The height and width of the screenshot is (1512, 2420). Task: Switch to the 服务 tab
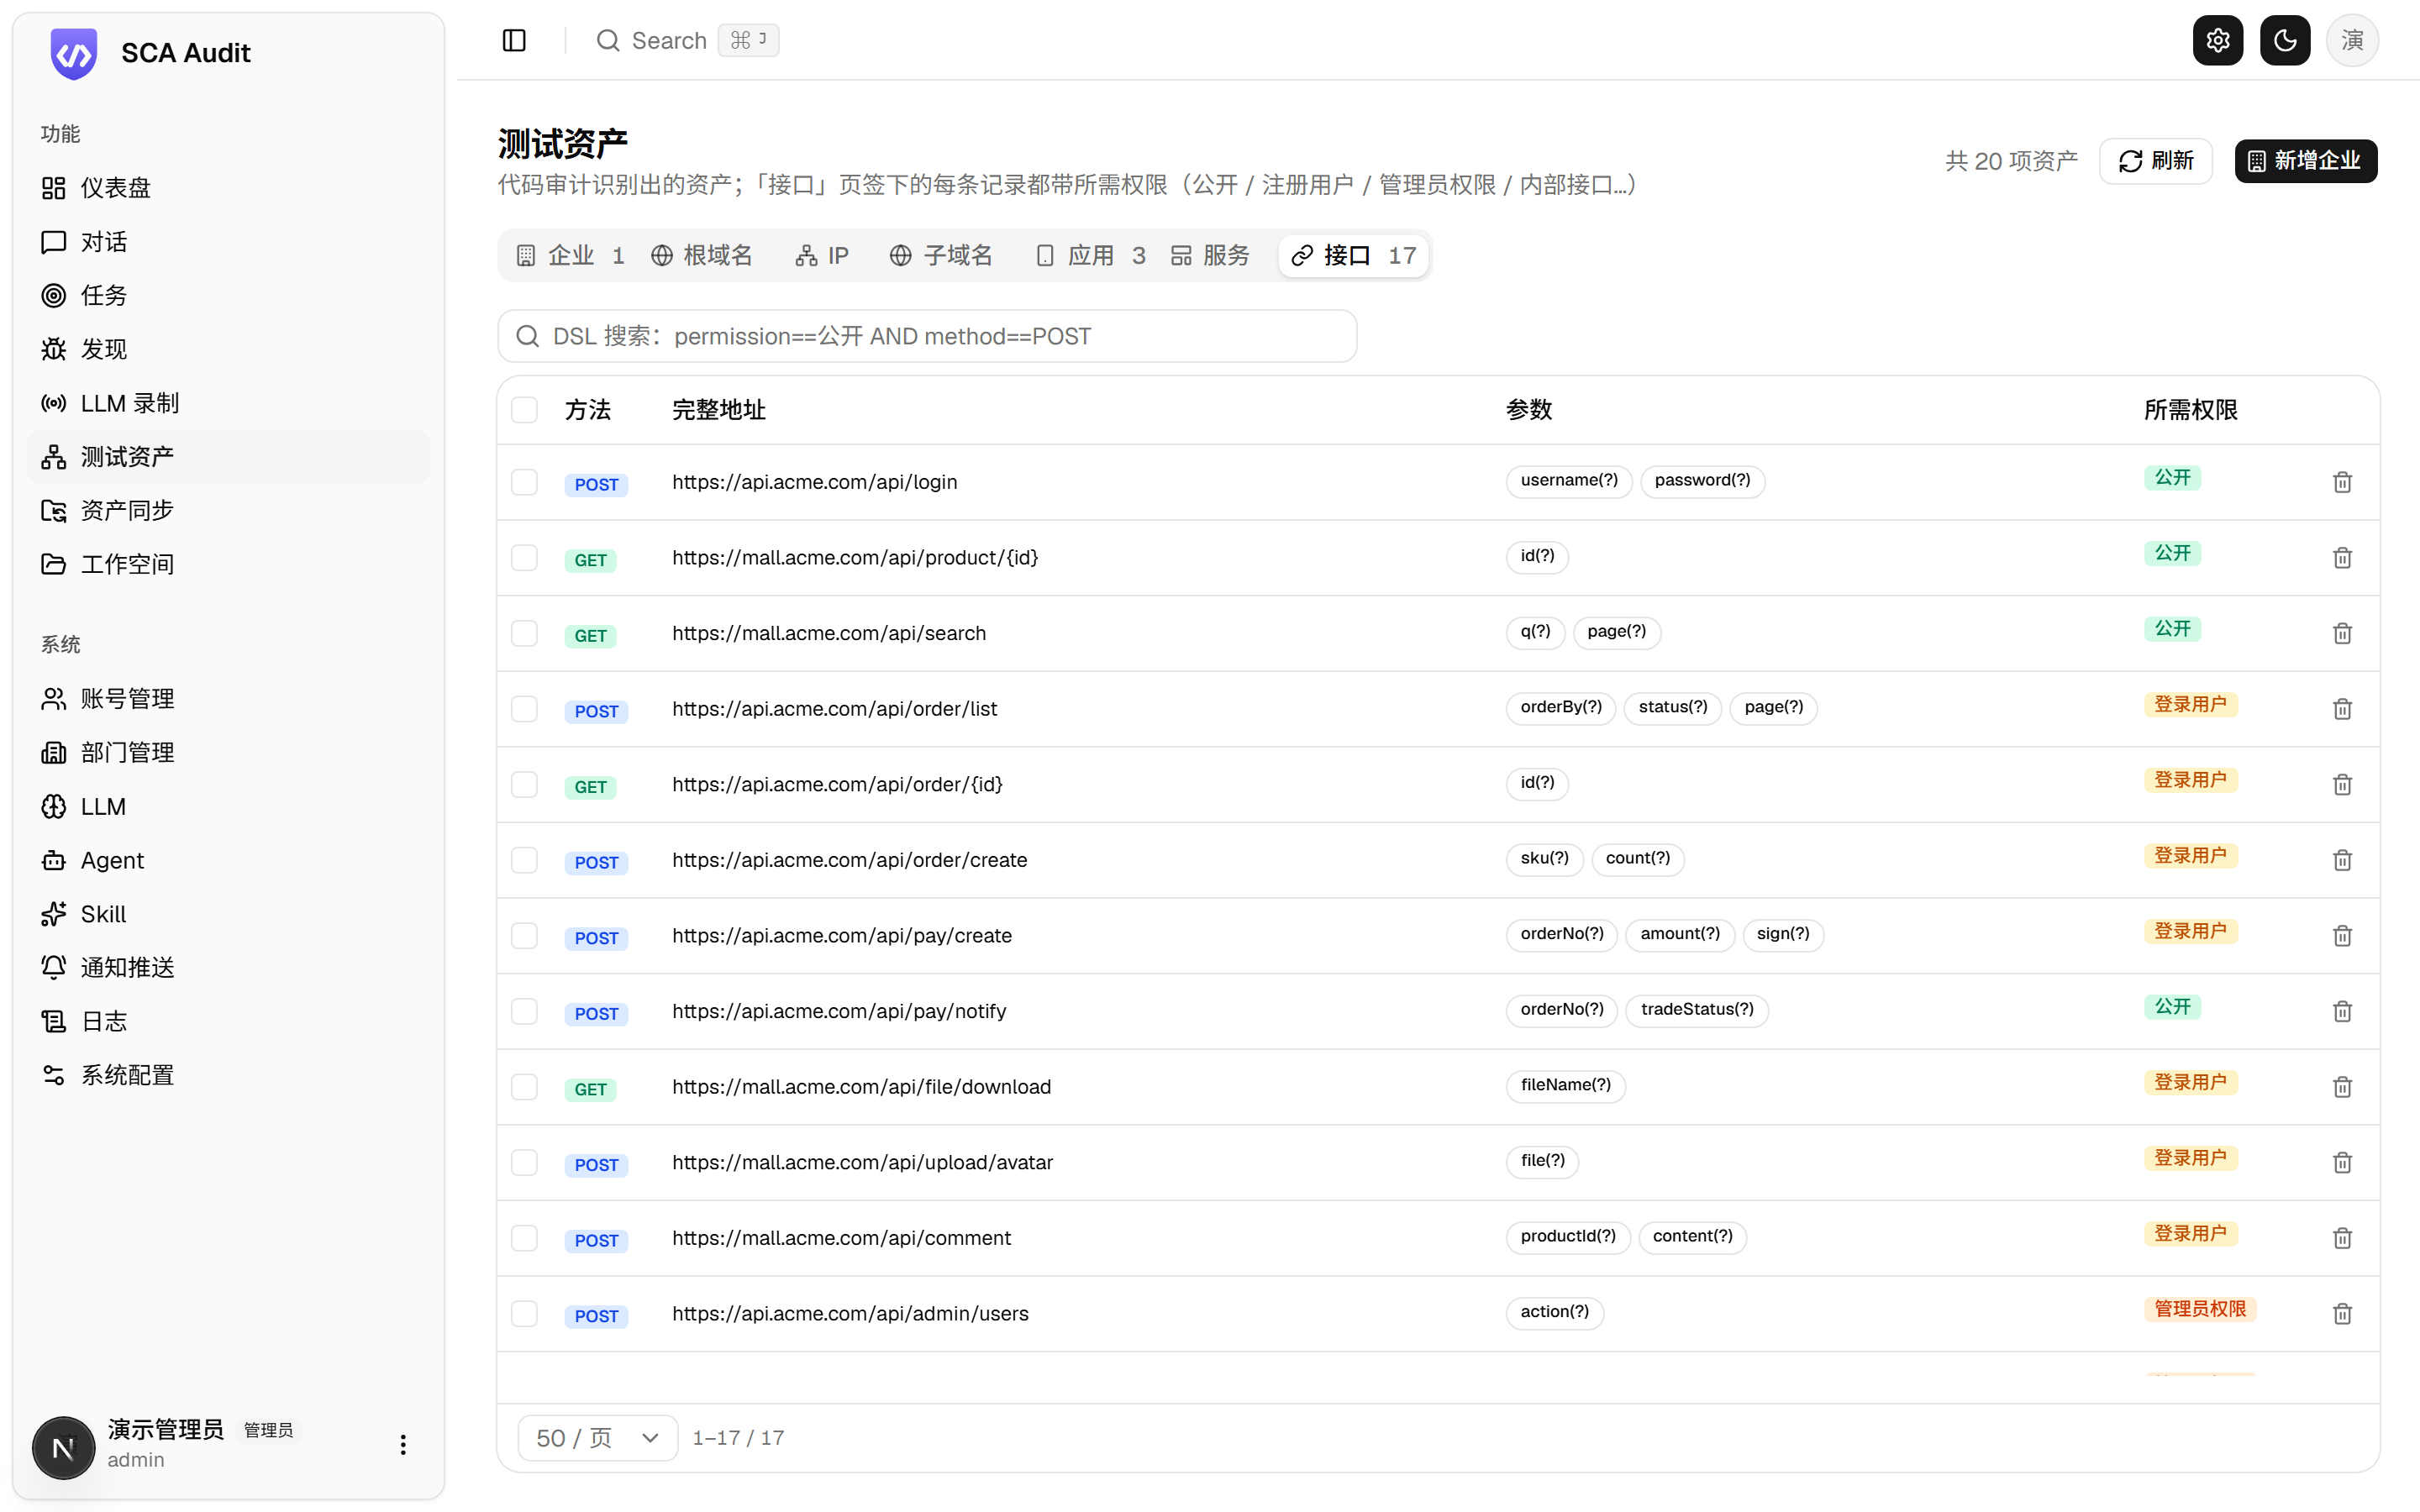click(x=1211, y=255)
